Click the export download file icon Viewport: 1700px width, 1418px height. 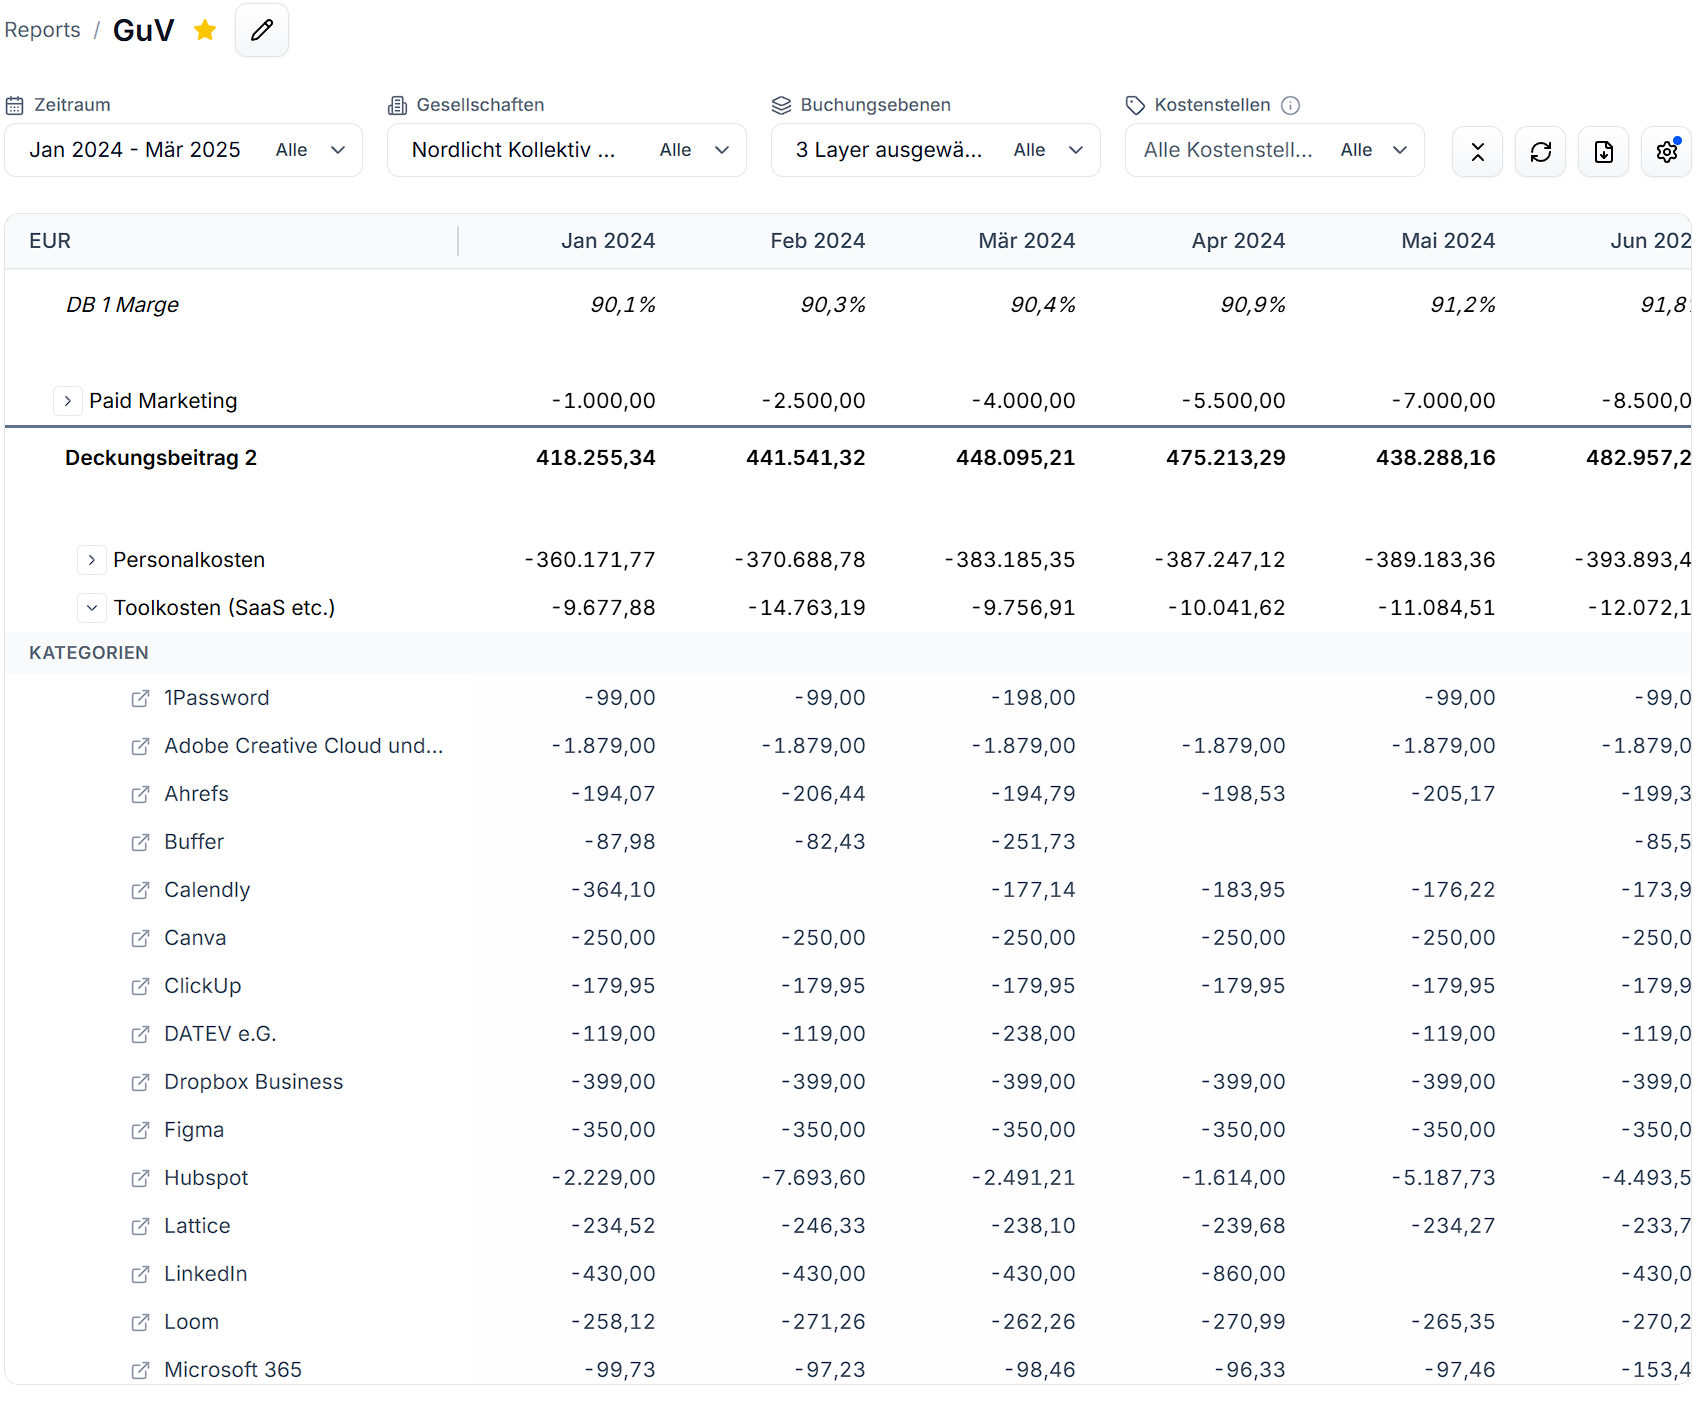[x=1603, y=151]
